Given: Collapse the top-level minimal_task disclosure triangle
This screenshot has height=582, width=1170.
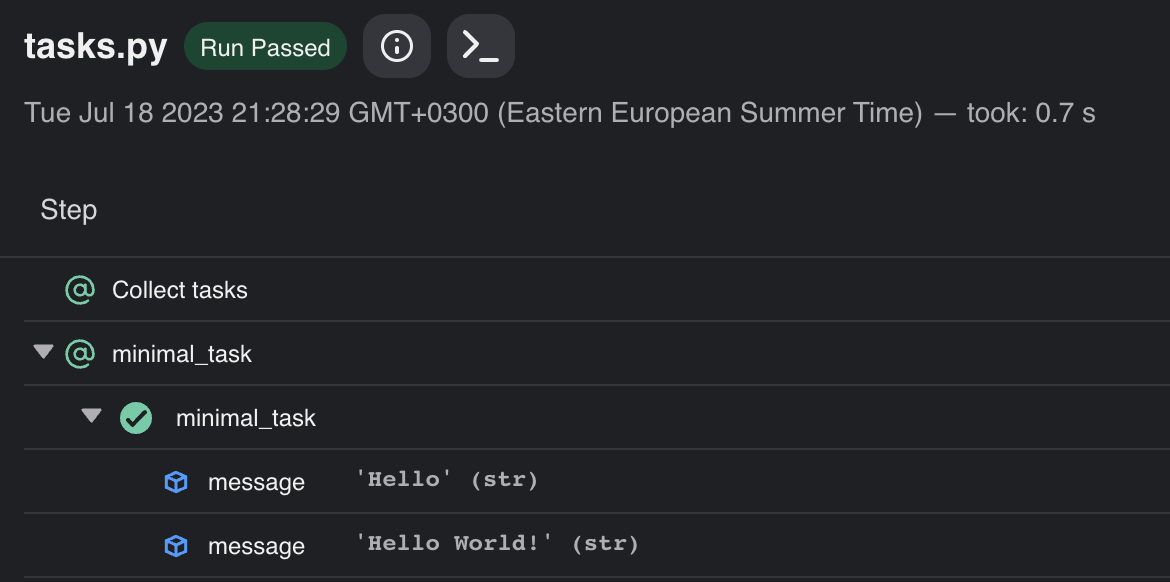Looking at the screenshot, I should click(x=44, y=351).
